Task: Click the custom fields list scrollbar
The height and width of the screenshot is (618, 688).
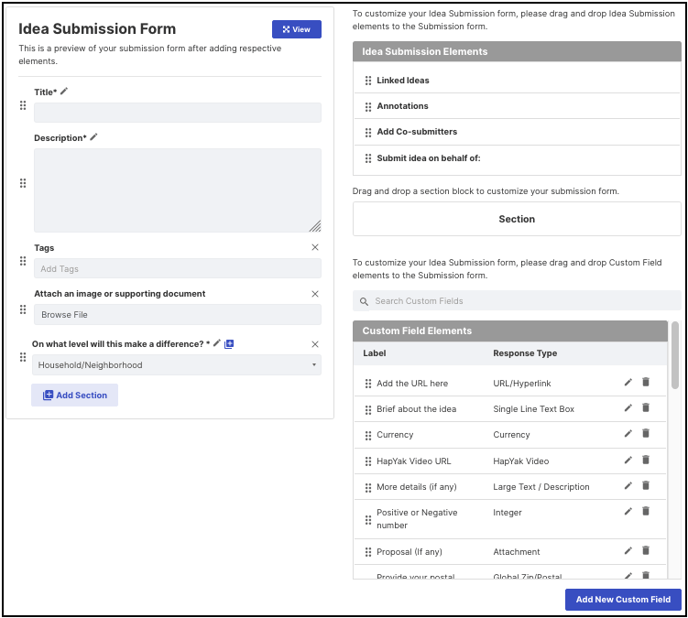Action: point(675,356)
